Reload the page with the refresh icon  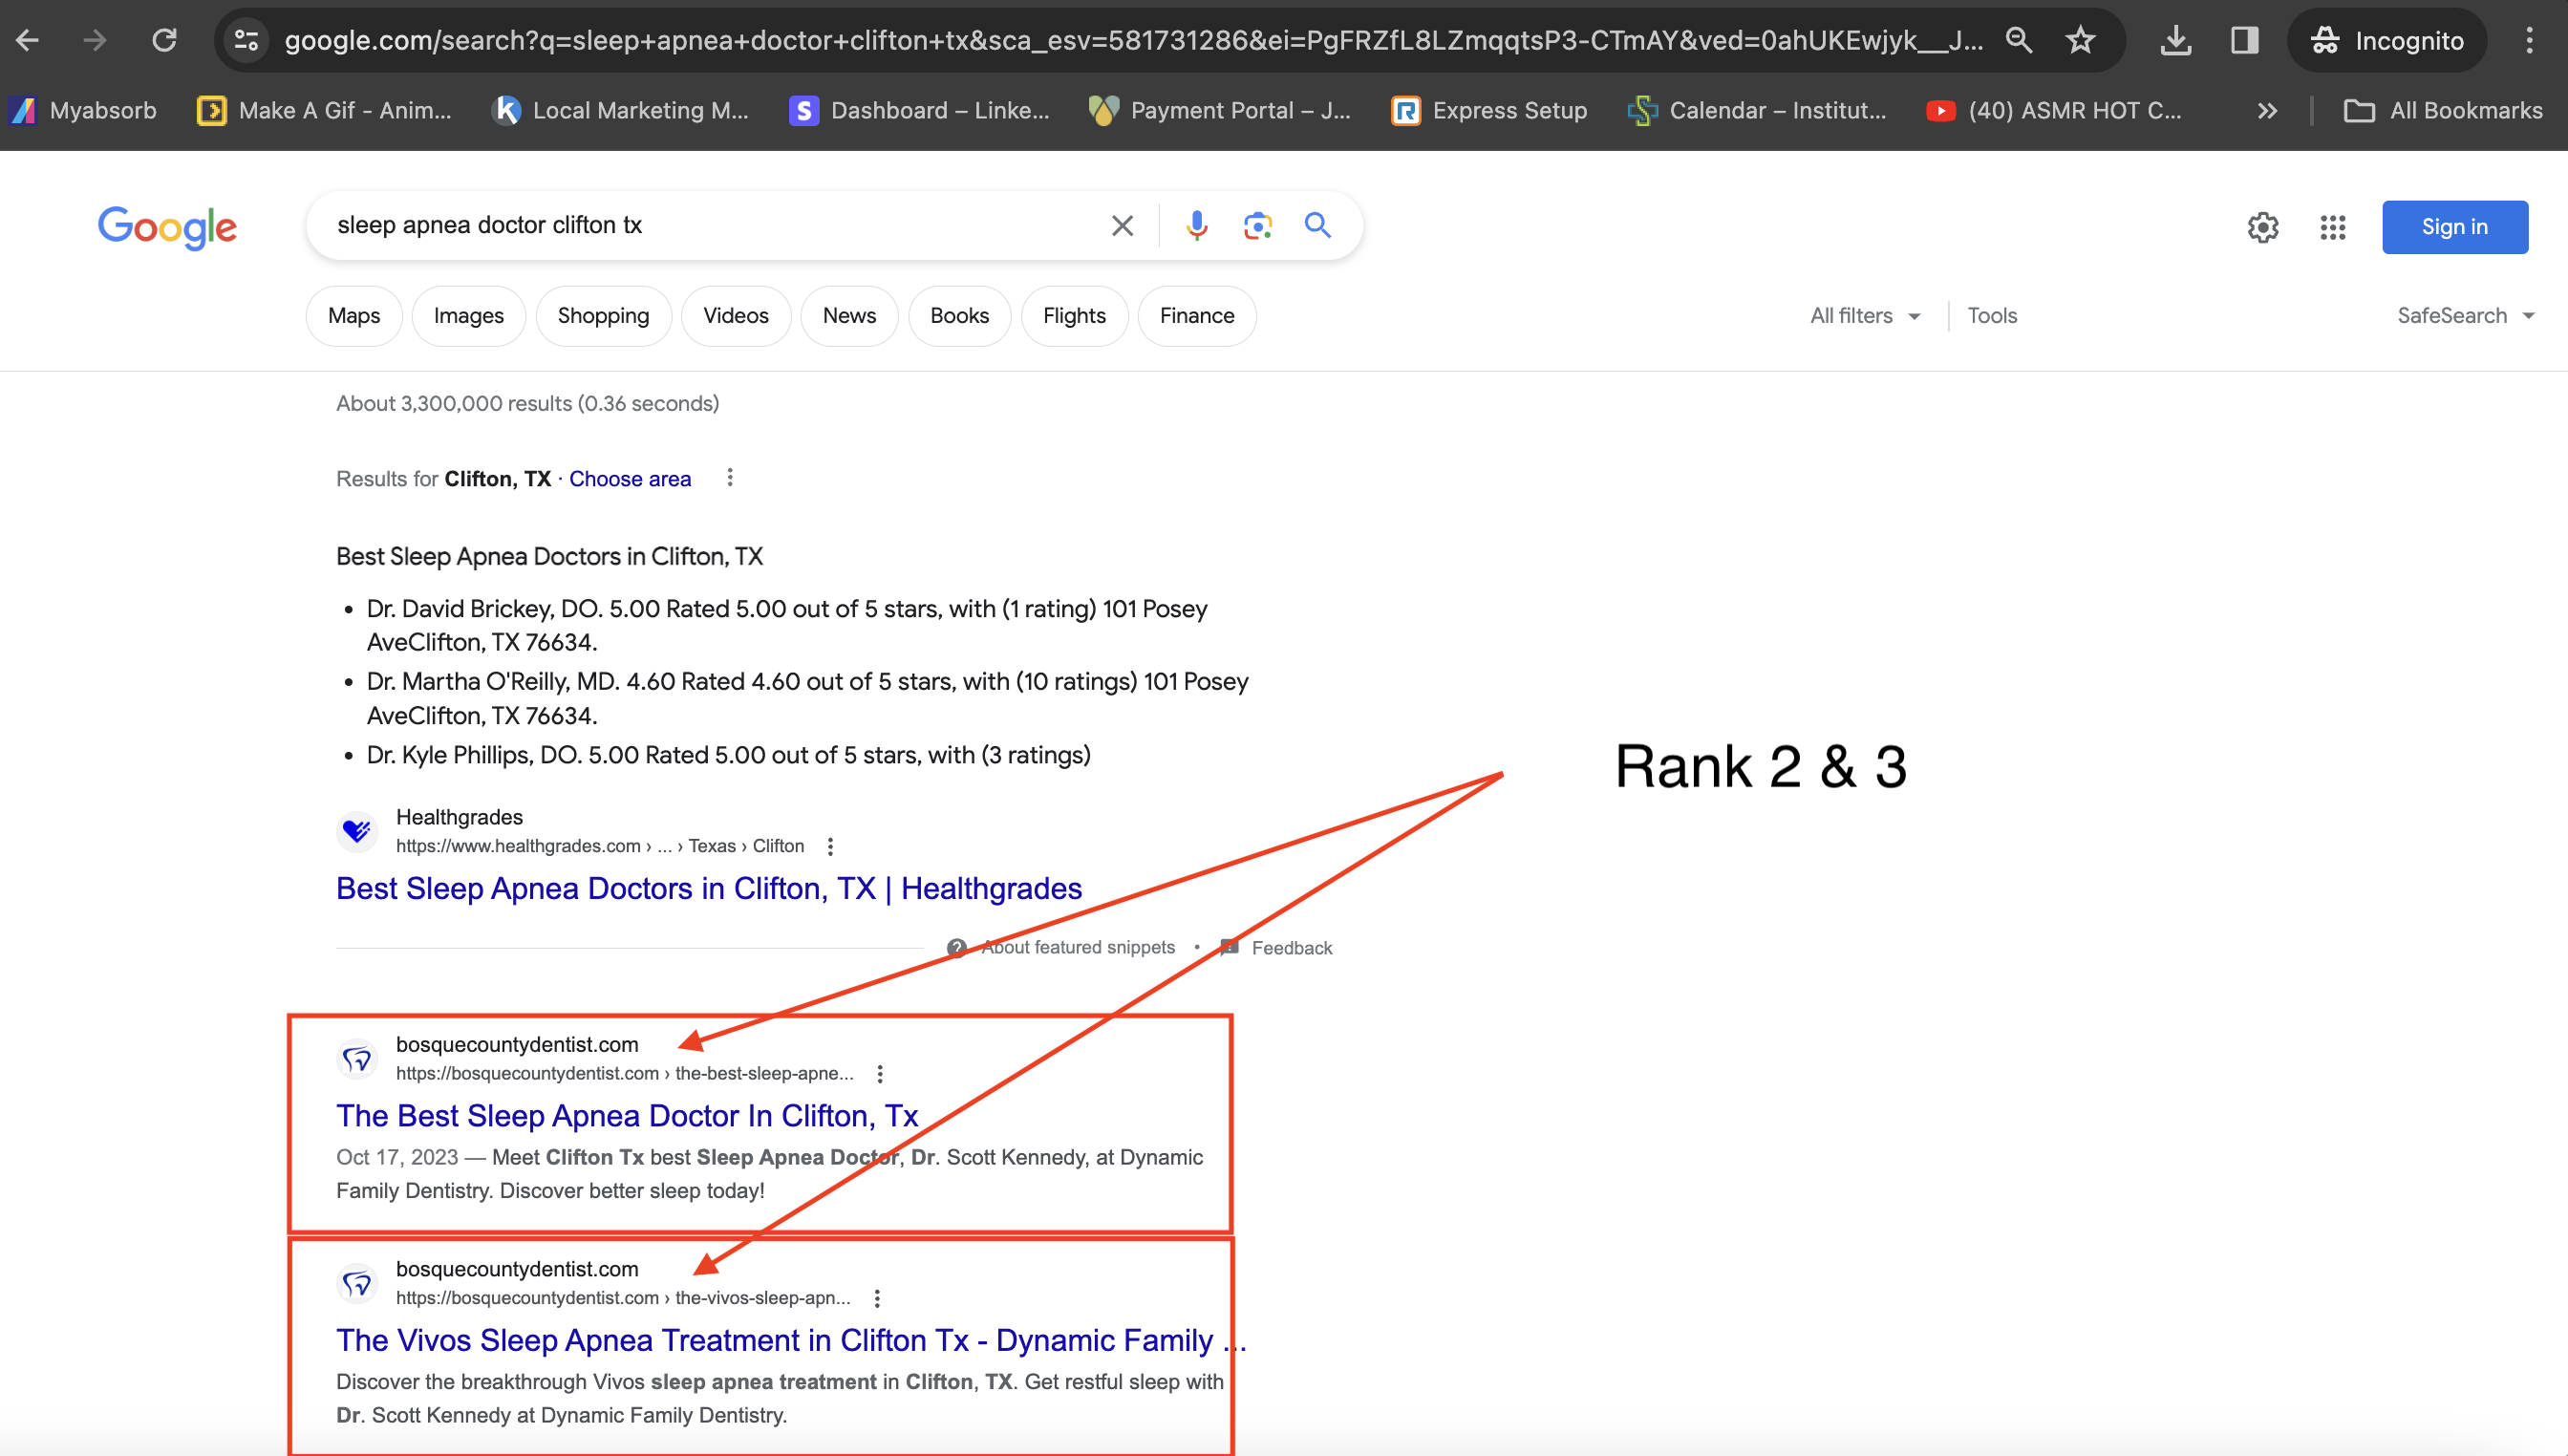click(164, 40)
